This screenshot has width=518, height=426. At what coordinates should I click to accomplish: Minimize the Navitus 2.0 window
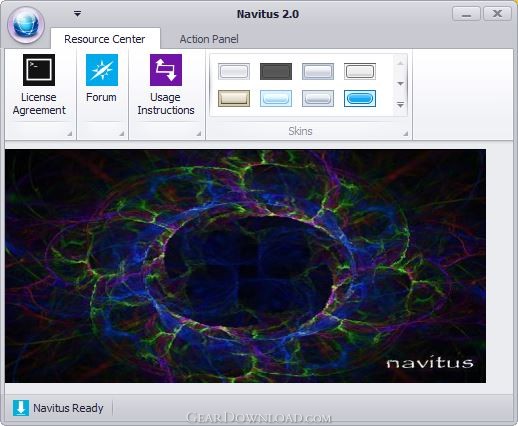[466, 14]
